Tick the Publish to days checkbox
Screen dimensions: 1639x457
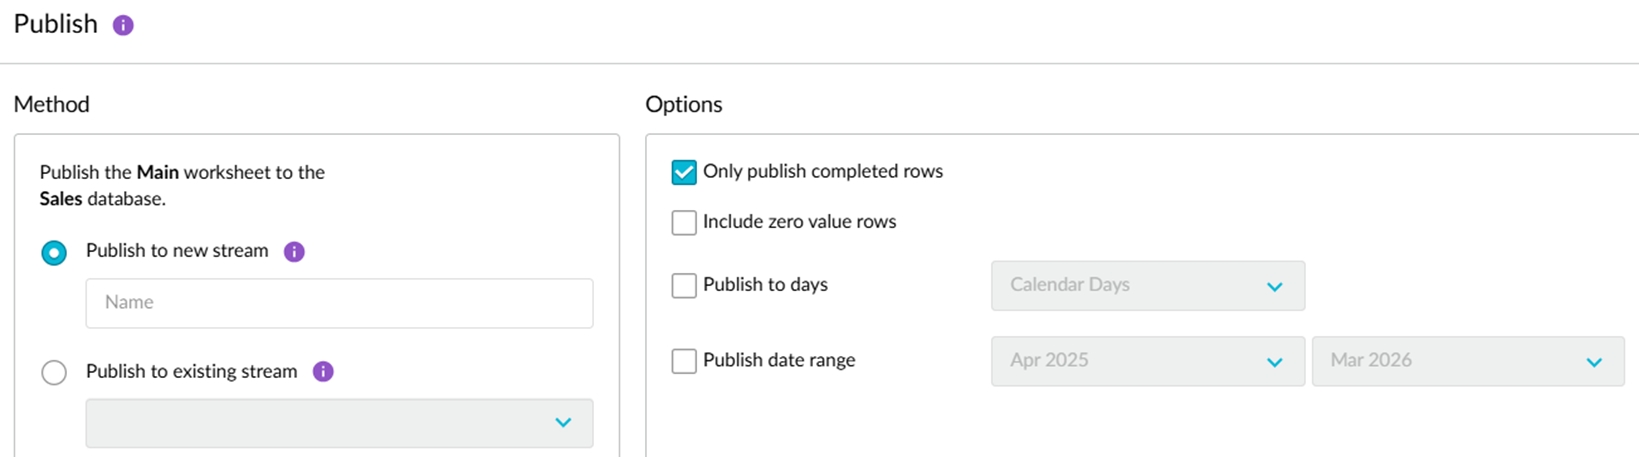[684, 285]
